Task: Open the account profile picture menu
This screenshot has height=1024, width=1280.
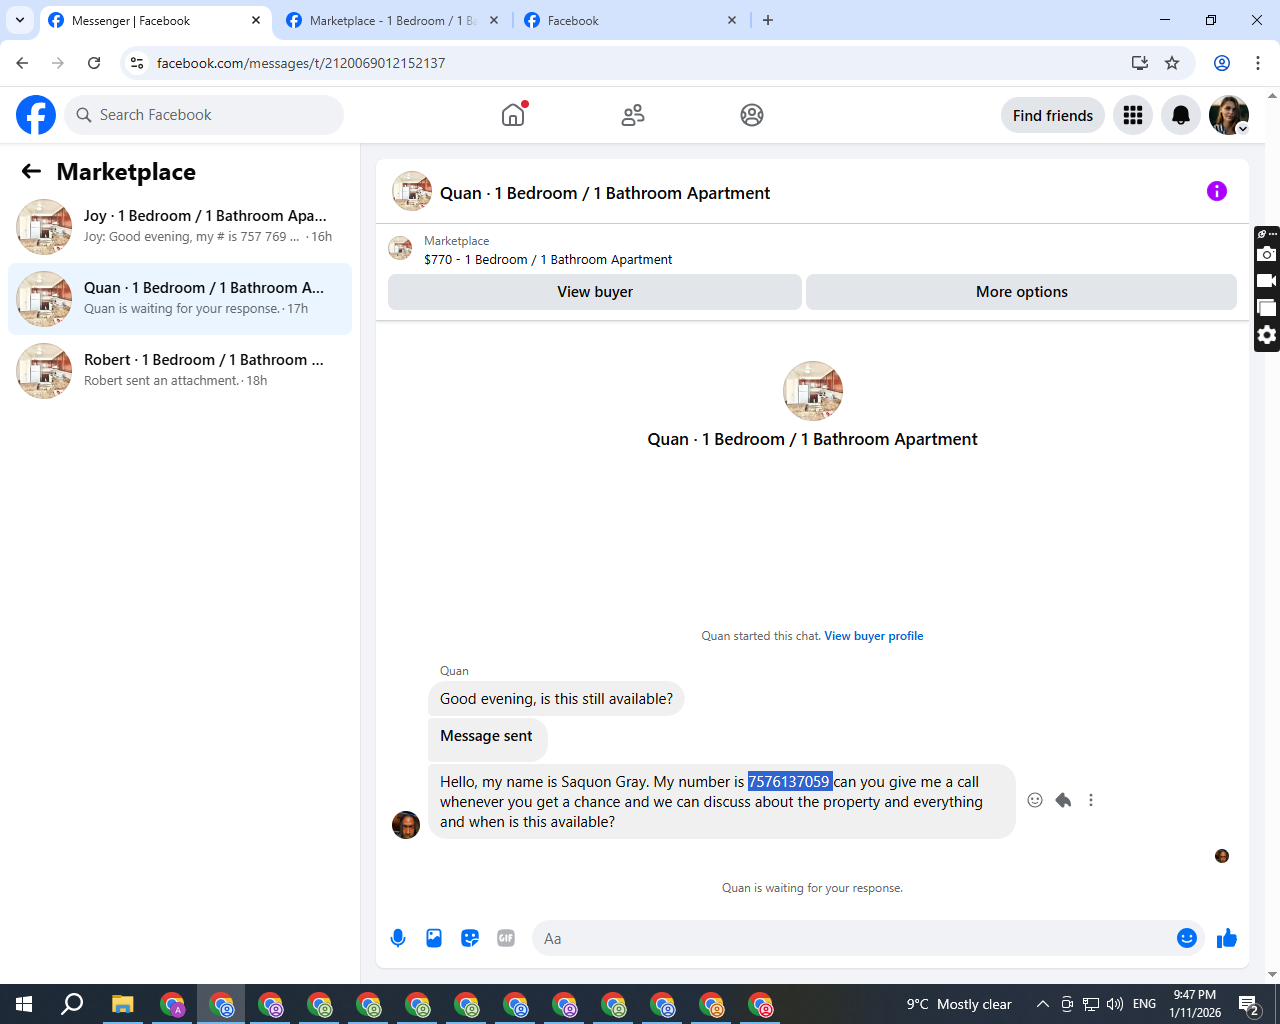Action: 1229,115
